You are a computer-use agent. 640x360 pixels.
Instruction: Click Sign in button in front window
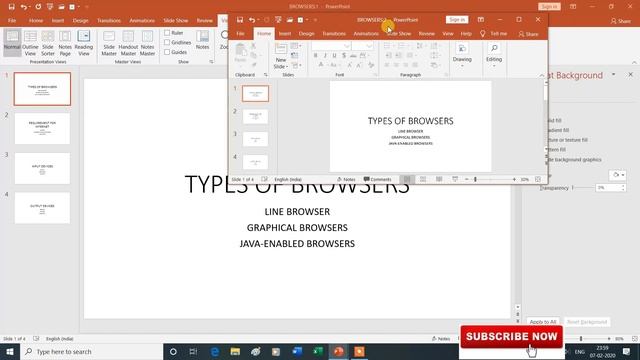[457, 20]
